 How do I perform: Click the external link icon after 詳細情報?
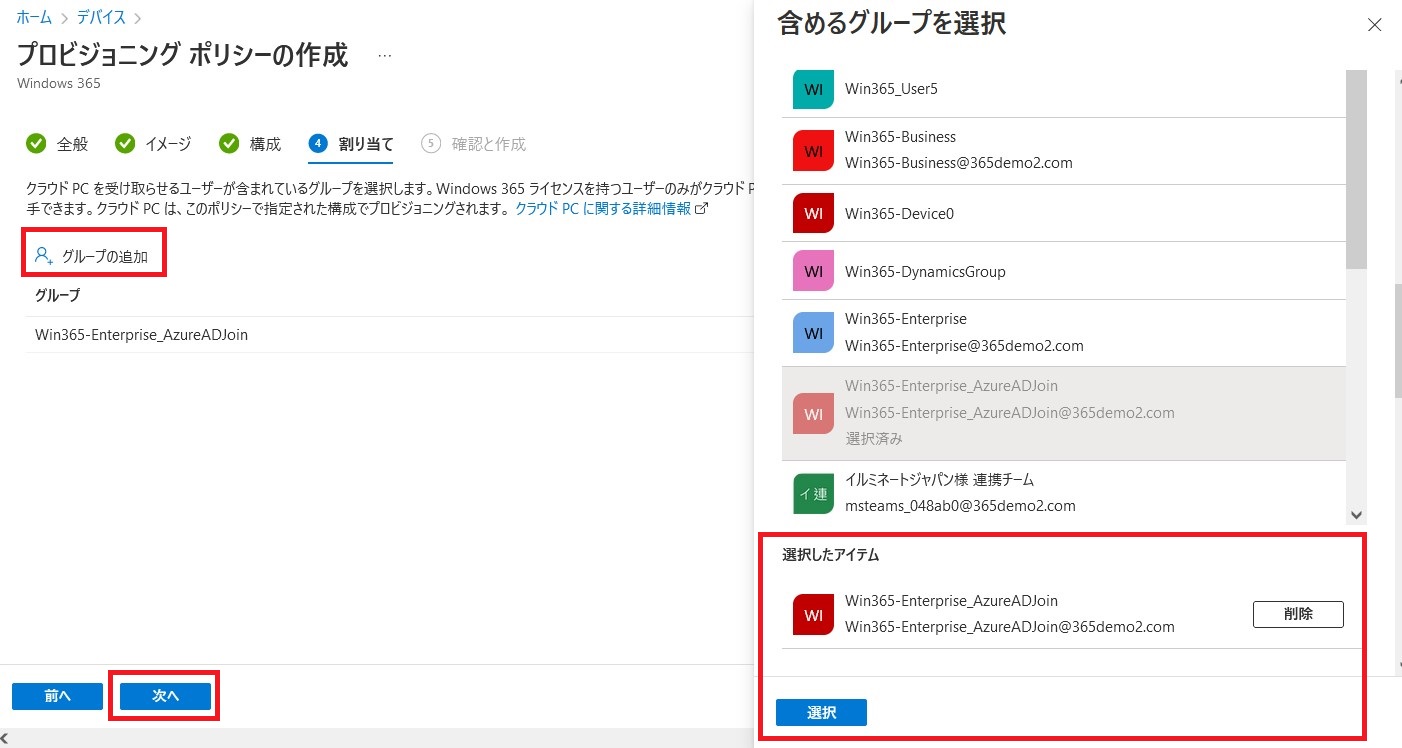point(701,209)
